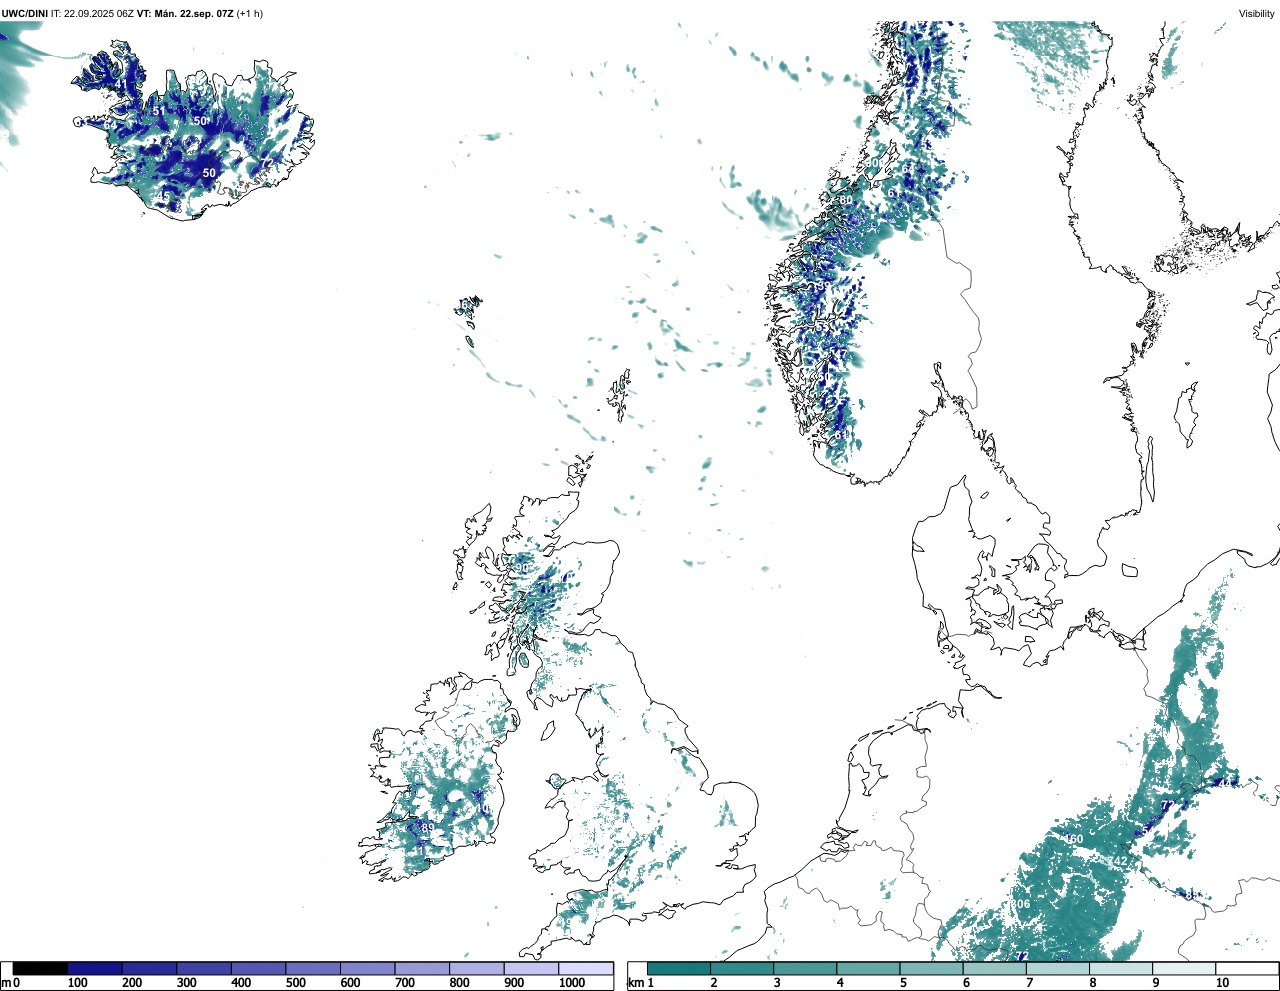This screenshot has width=1280, height=991.
Task: Click the "80" value on the Norwegian coast
Action: (x=846, y=200)
